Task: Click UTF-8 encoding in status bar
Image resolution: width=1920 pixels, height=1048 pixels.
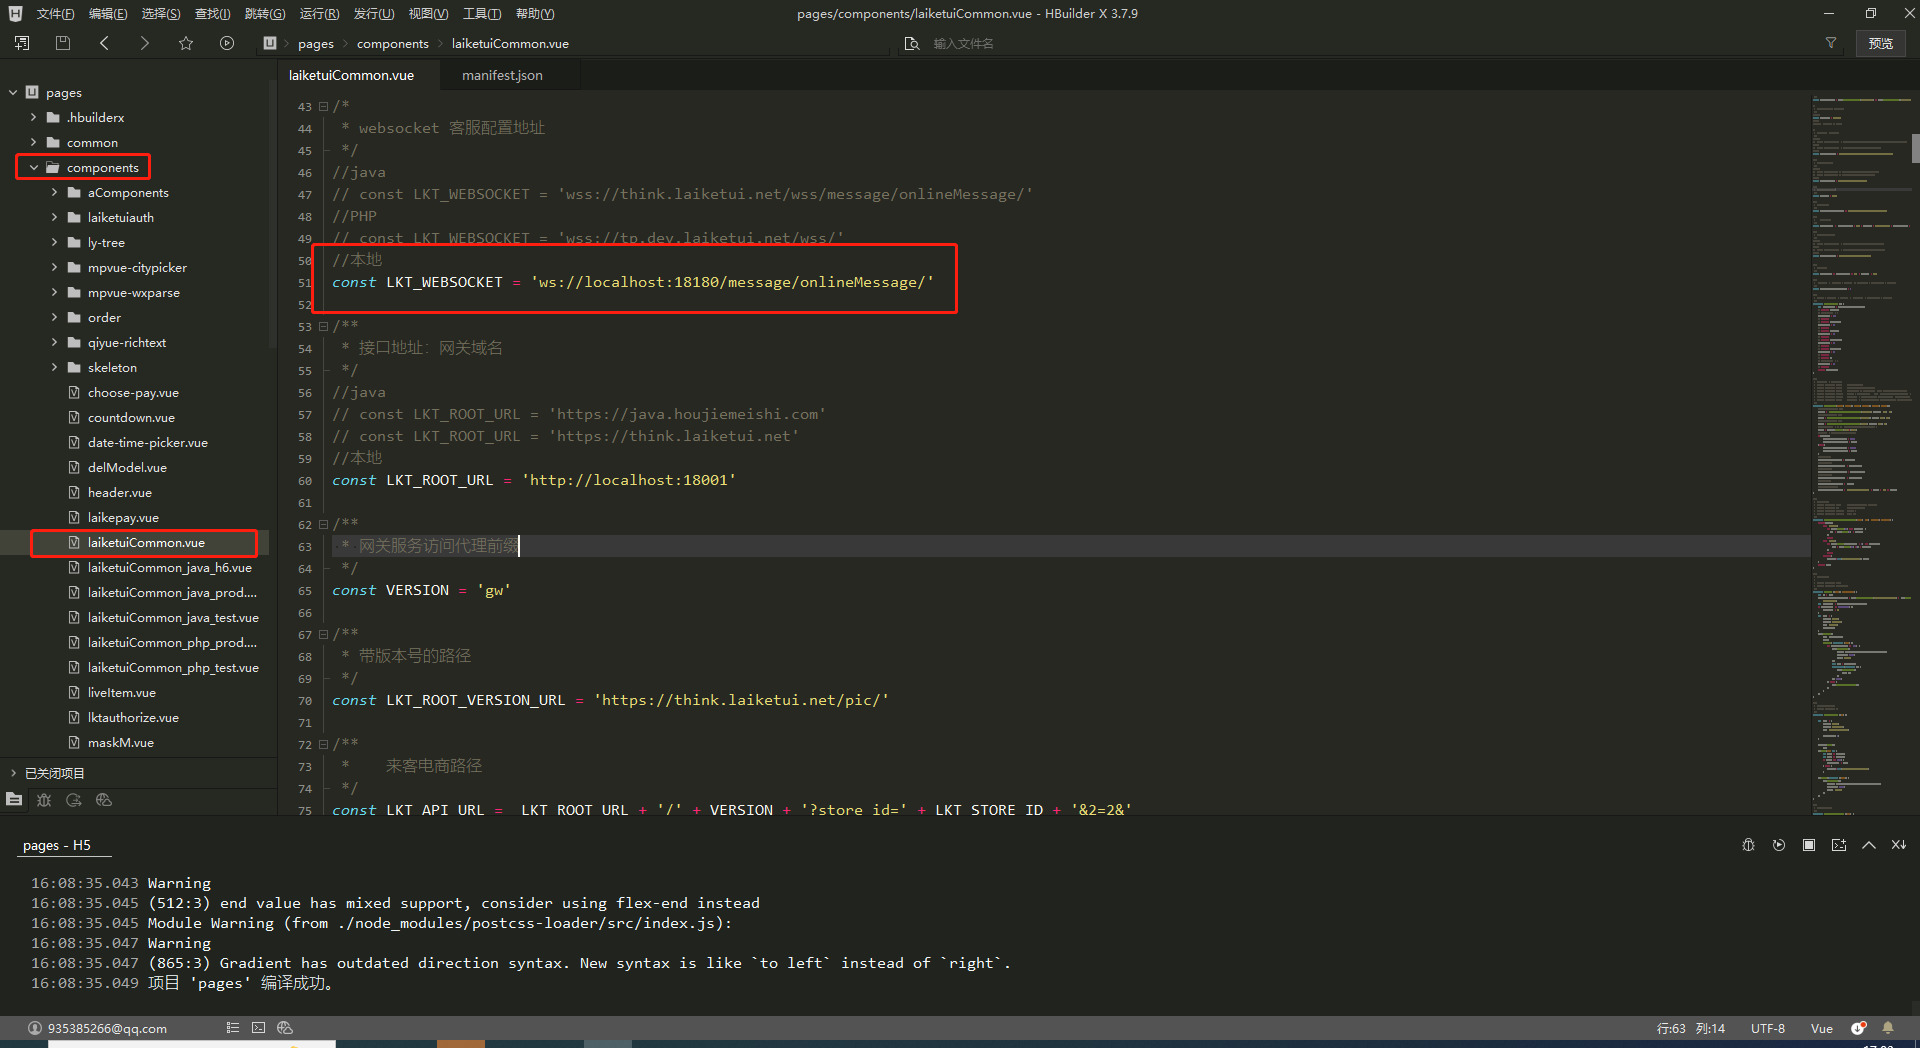Action: (x=1767, y=1028)
